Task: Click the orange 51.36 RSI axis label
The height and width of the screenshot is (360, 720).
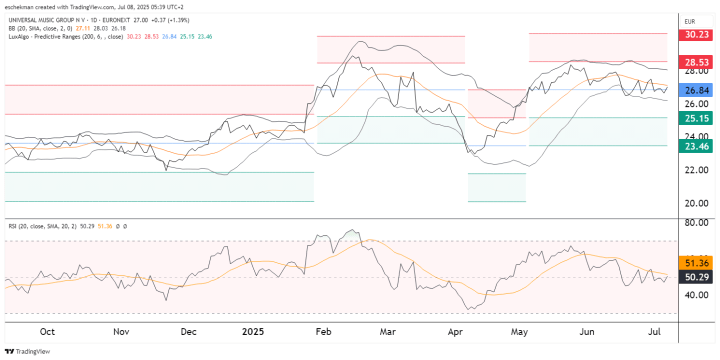Action: click(697, 264)
